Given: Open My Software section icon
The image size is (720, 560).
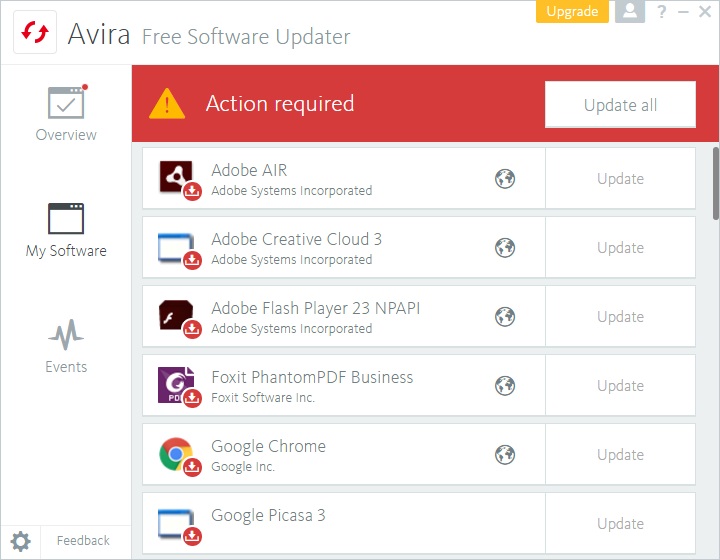Looking at the screenshot, I should [x=66, y=218].
